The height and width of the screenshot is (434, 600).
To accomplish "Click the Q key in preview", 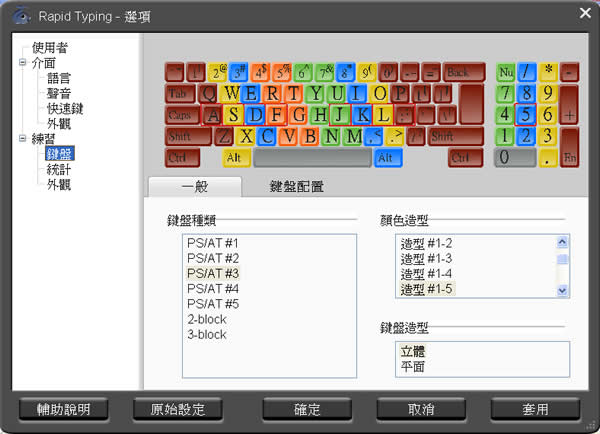I will 209,94.
